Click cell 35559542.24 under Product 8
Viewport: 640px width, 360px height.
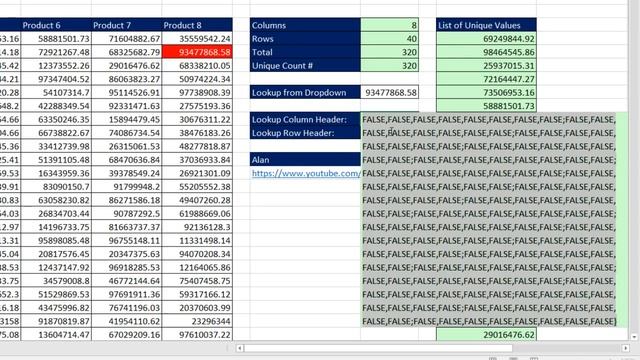[x=197, y=38]
